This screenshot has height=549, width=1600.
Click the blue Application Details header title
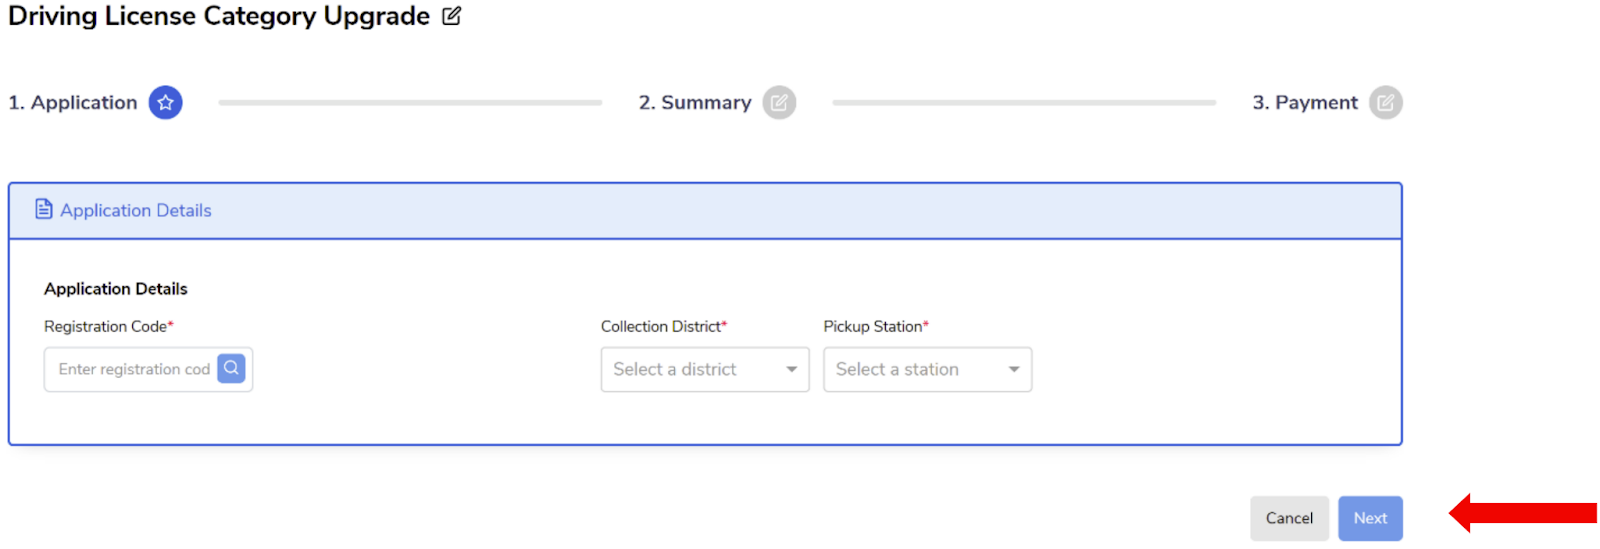click(136, 210)
